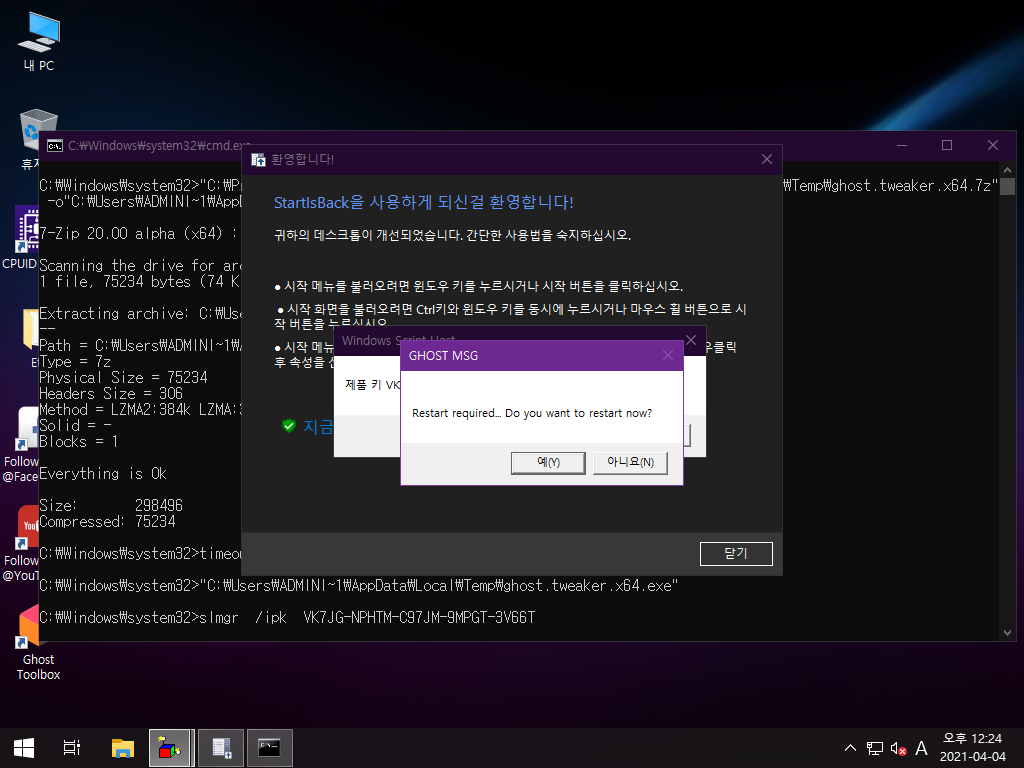This screenshot has height=768, width=1024.
Task: Minimize the cmd.exe window
Action: pos(902,145)
